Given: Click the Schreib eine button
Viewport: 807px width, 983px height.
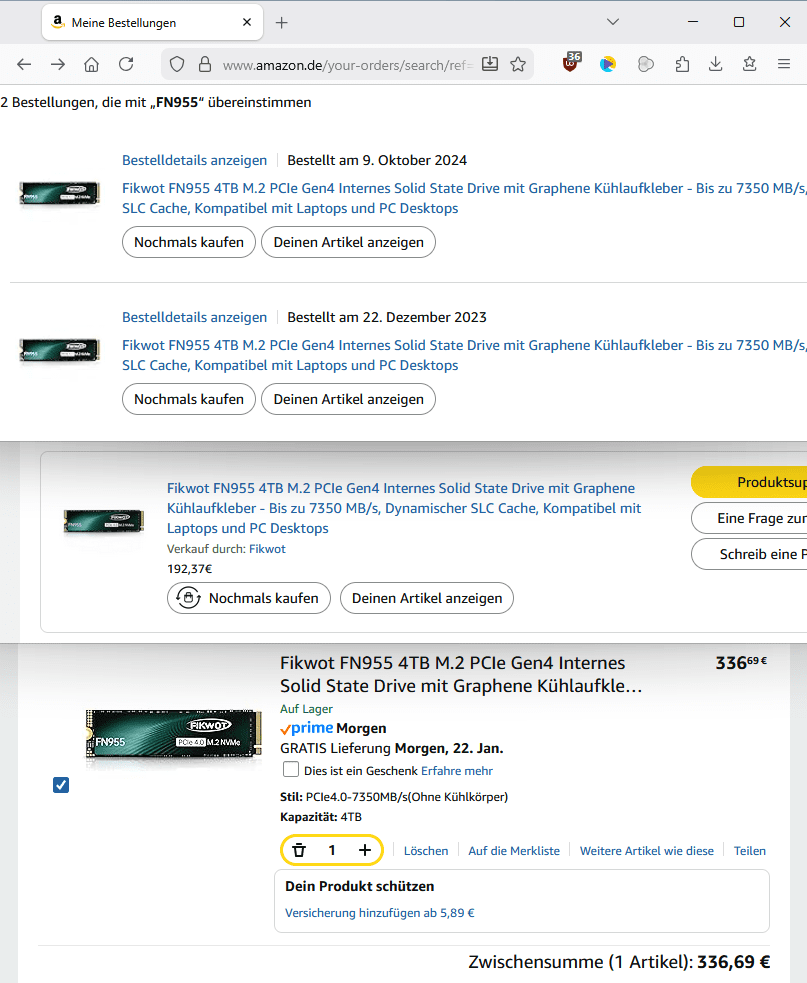Looking at the screenshot, I should 749,554.
